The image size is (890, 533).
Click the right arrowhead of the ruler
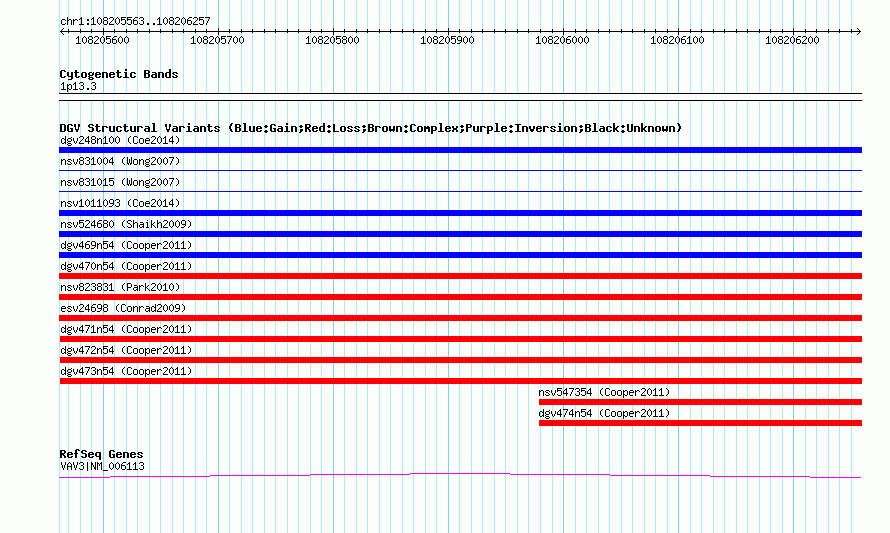coord(859,31)
